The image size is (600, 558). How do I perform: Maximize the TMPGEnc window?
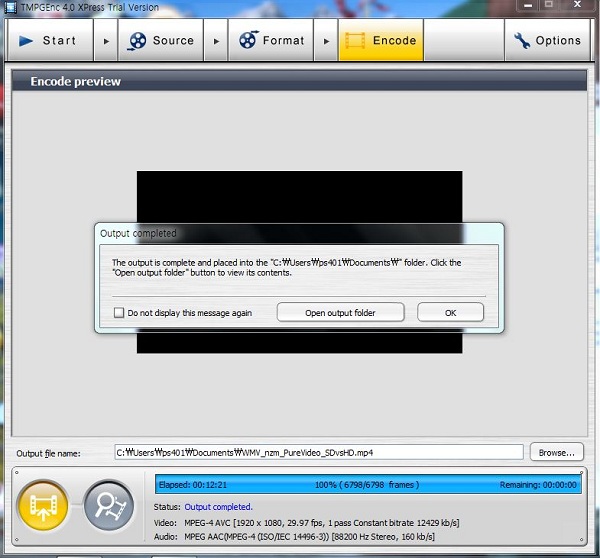coord(549,5)
